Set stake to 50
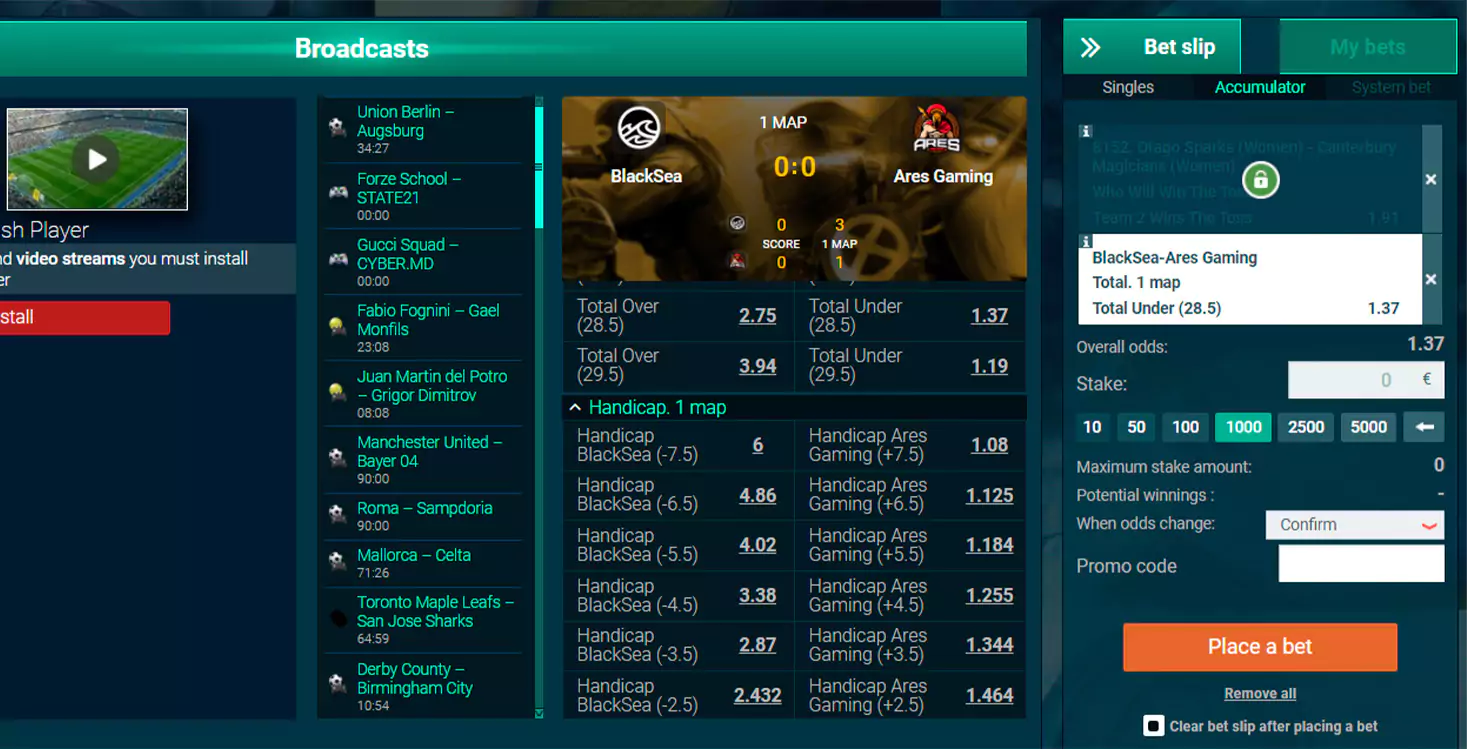1467x749 pixels. [x=1136, y=427]
